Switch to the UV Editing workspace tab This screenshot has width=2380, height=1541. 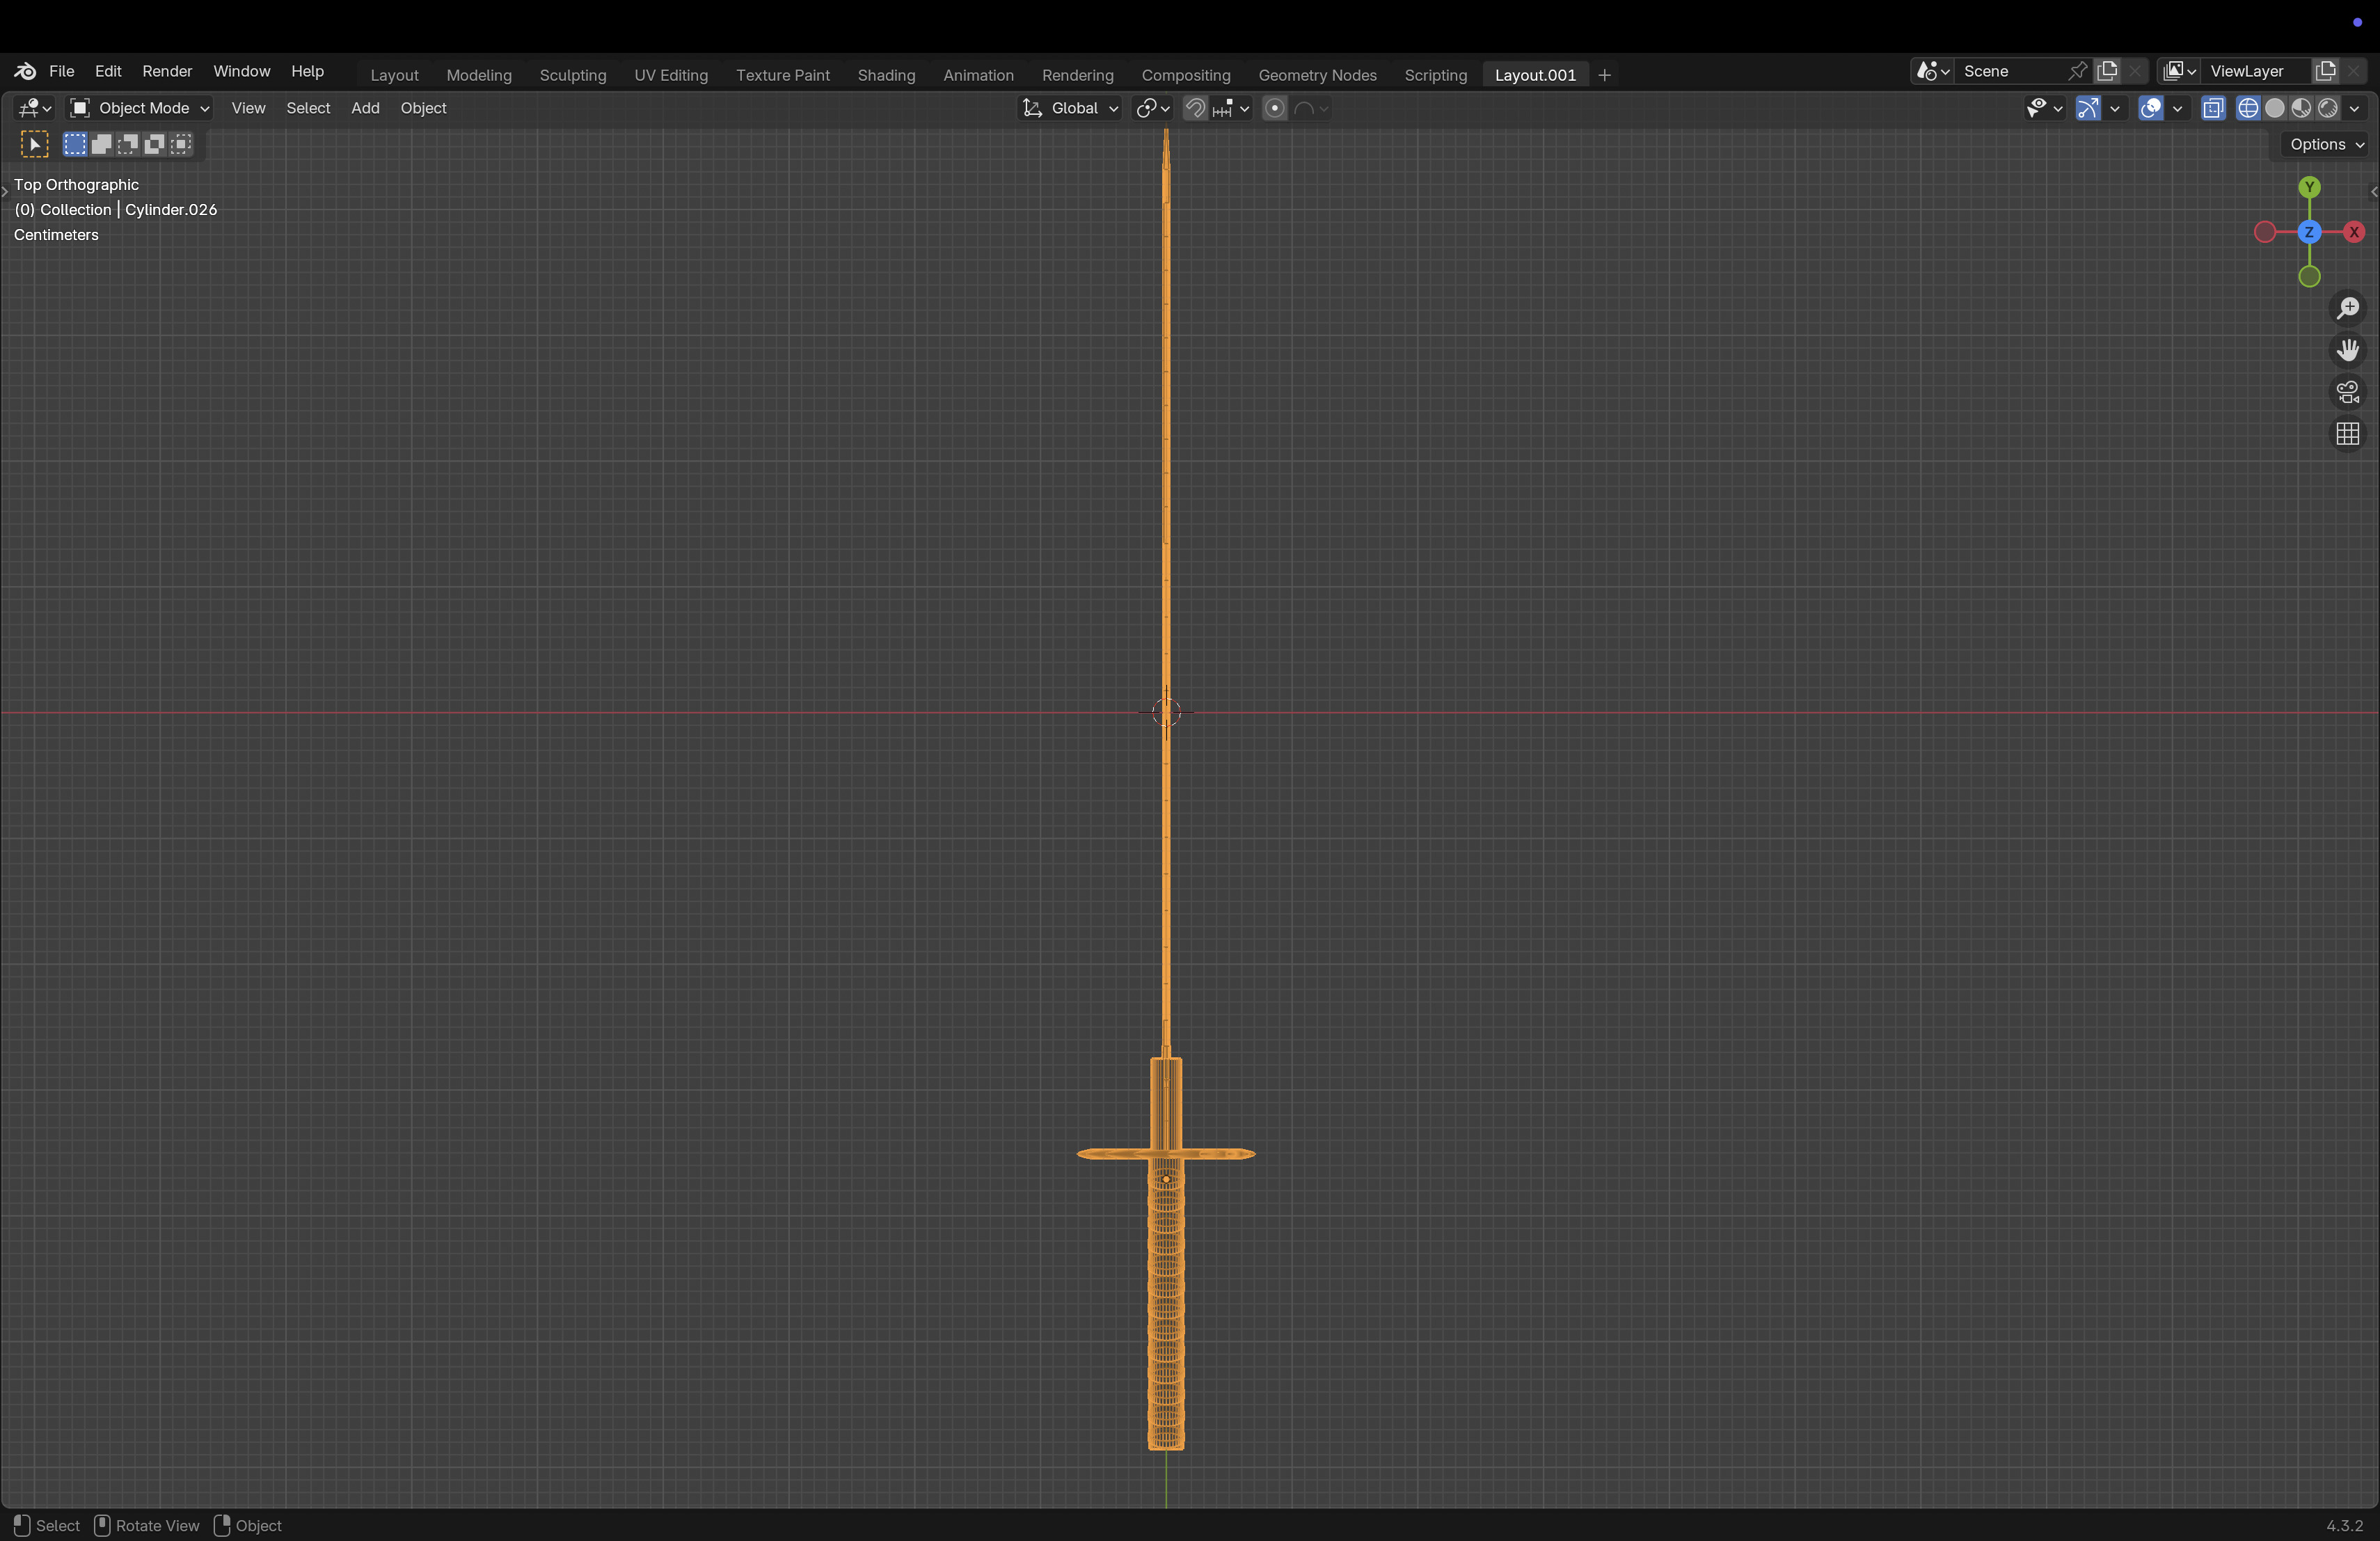pos(671,75)
